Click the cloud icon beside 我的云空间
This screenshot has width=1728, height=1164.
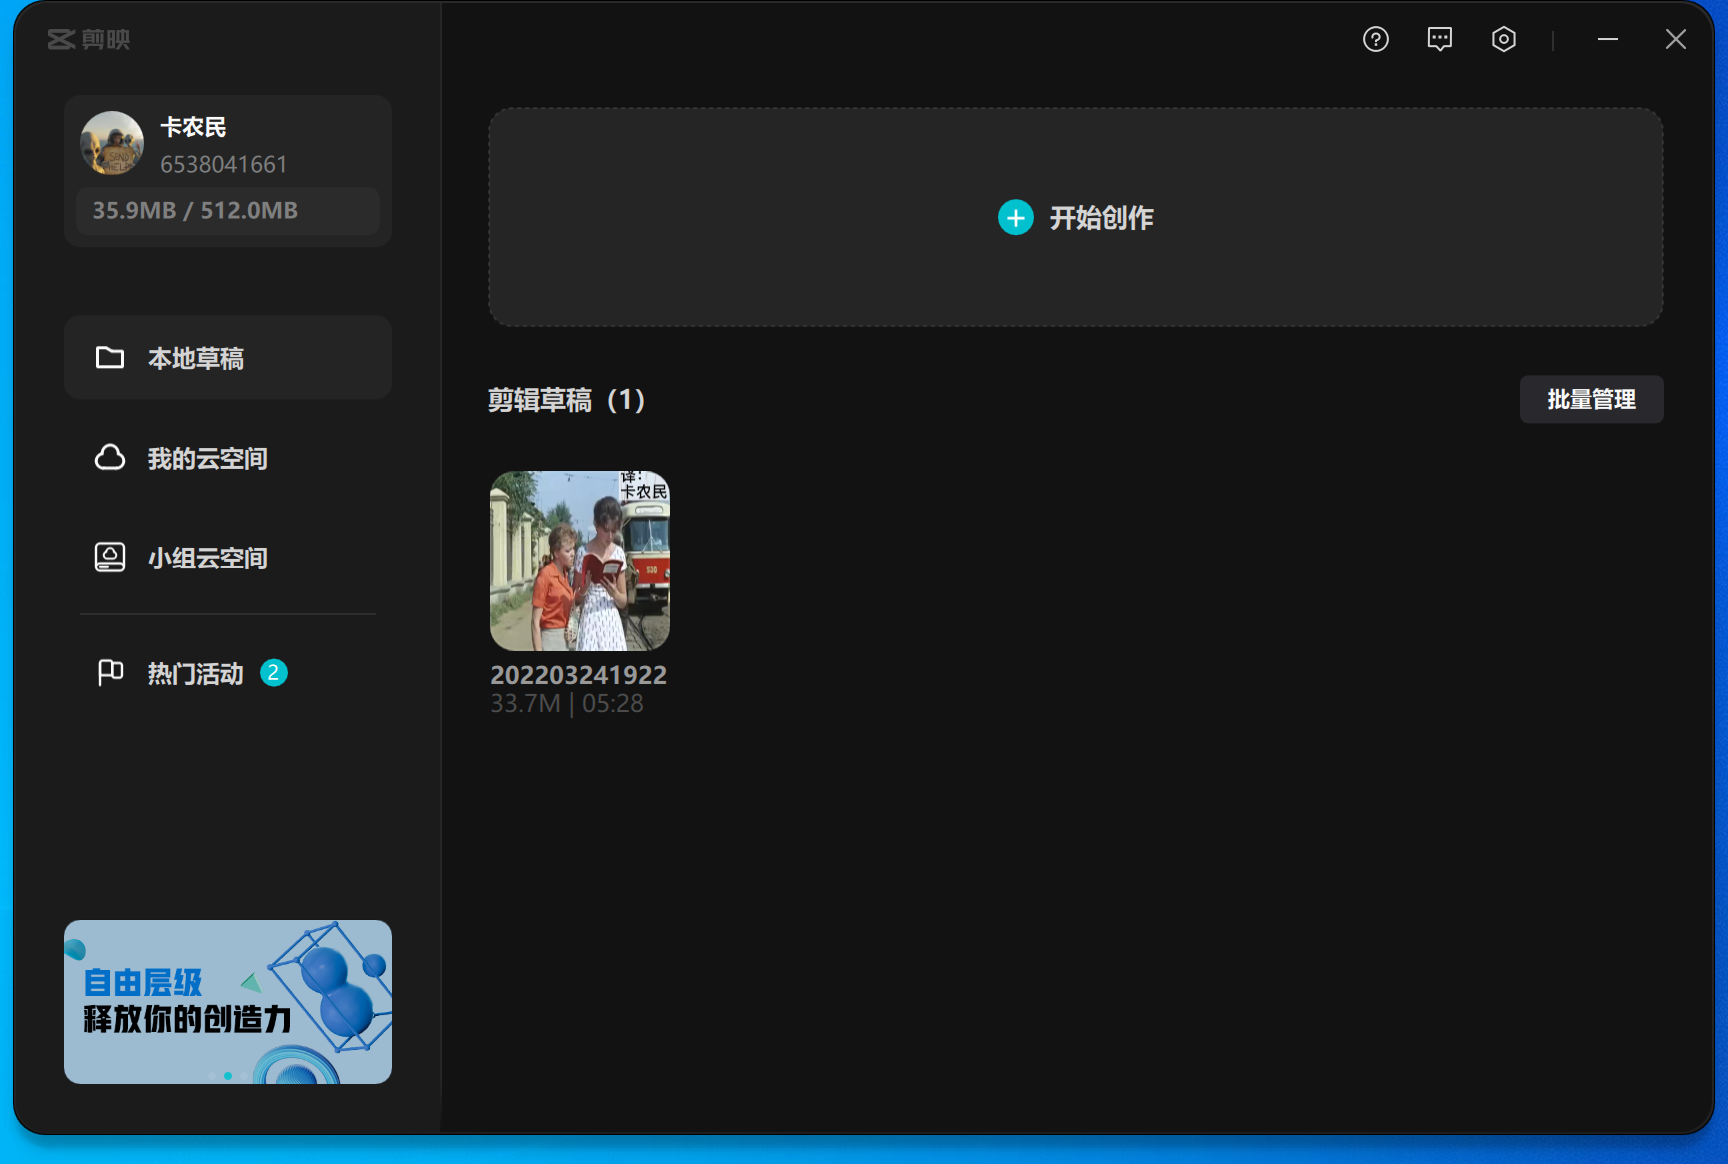click(x=110, y=458)
